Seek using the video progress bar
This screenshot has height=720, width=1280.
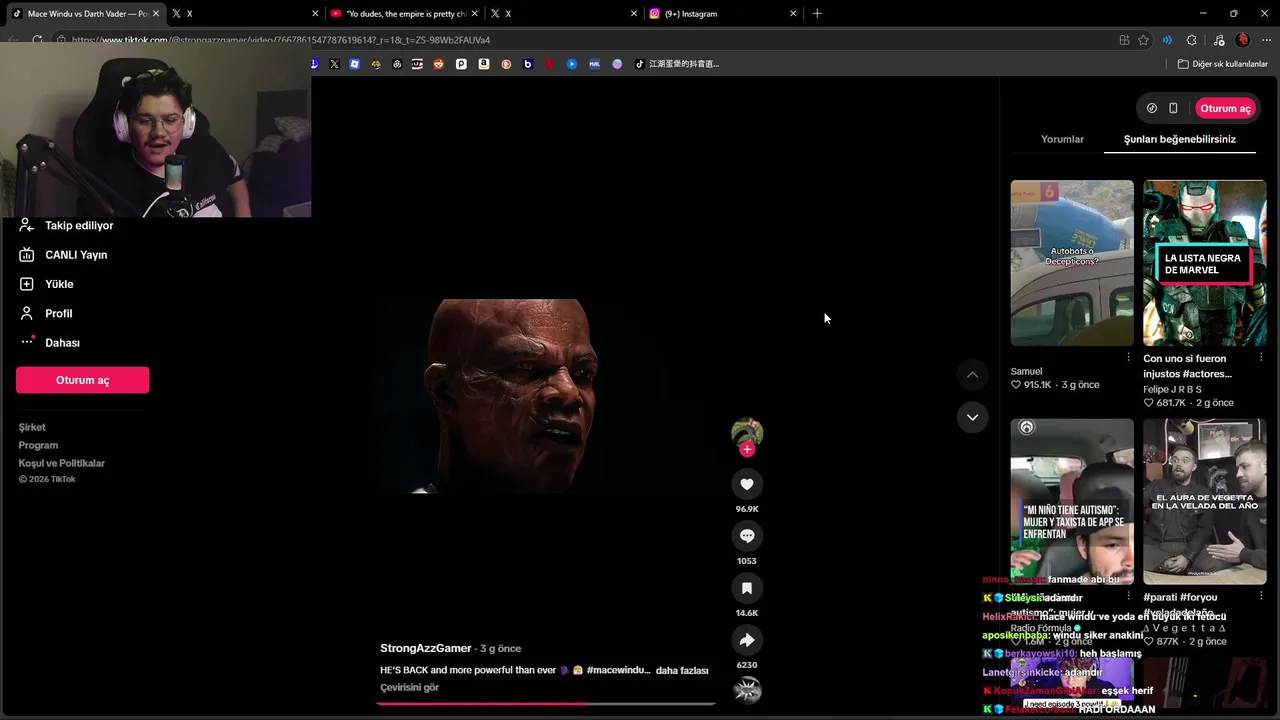click(546, 703)
